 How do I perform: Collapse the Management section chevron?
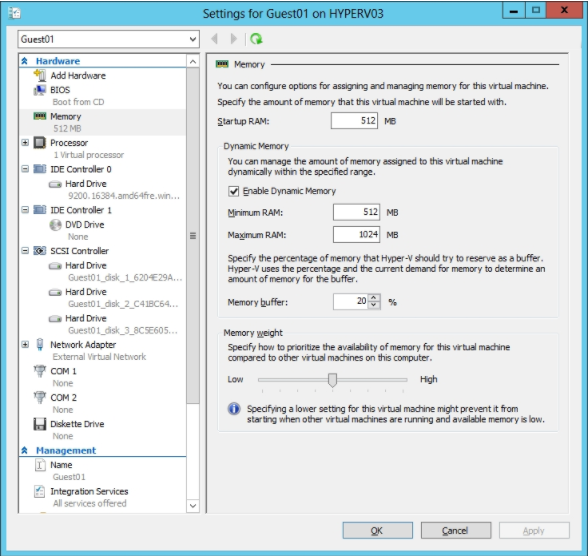tap(25, 450)
